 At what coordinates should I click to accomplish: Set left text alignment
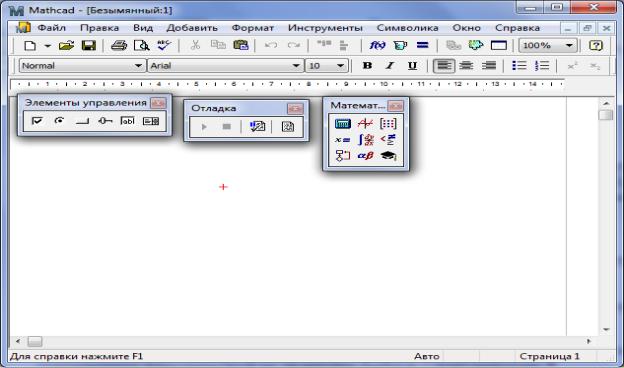[443, 66]
